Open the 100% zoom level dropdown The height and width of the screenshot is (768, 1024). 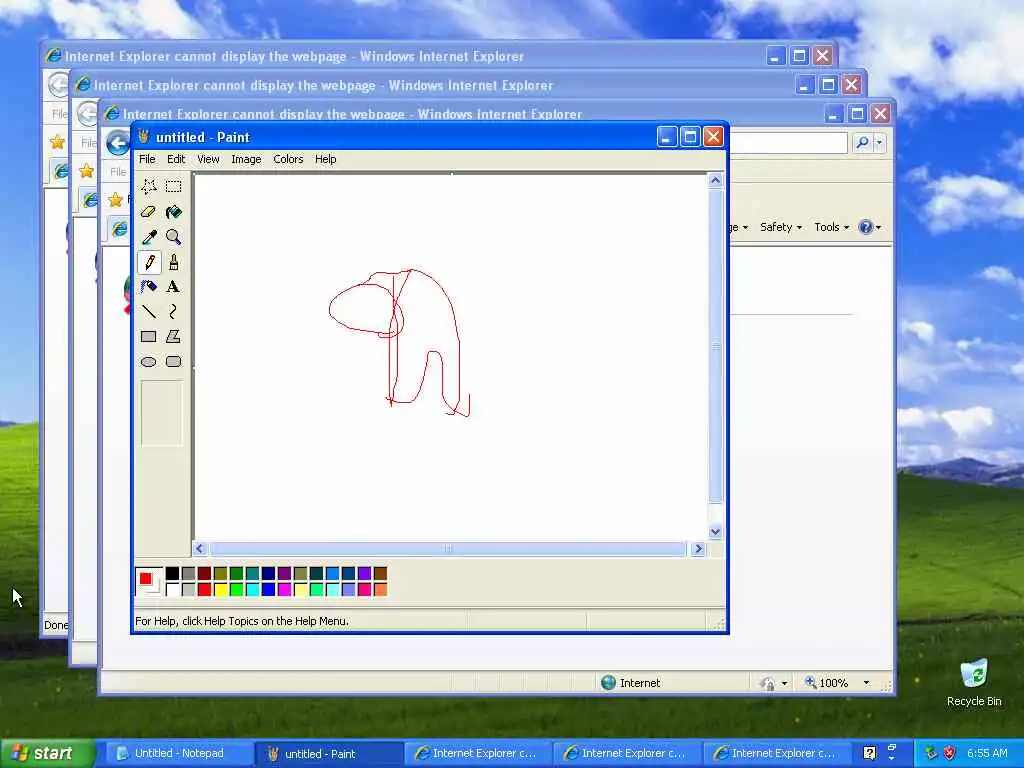866,683
